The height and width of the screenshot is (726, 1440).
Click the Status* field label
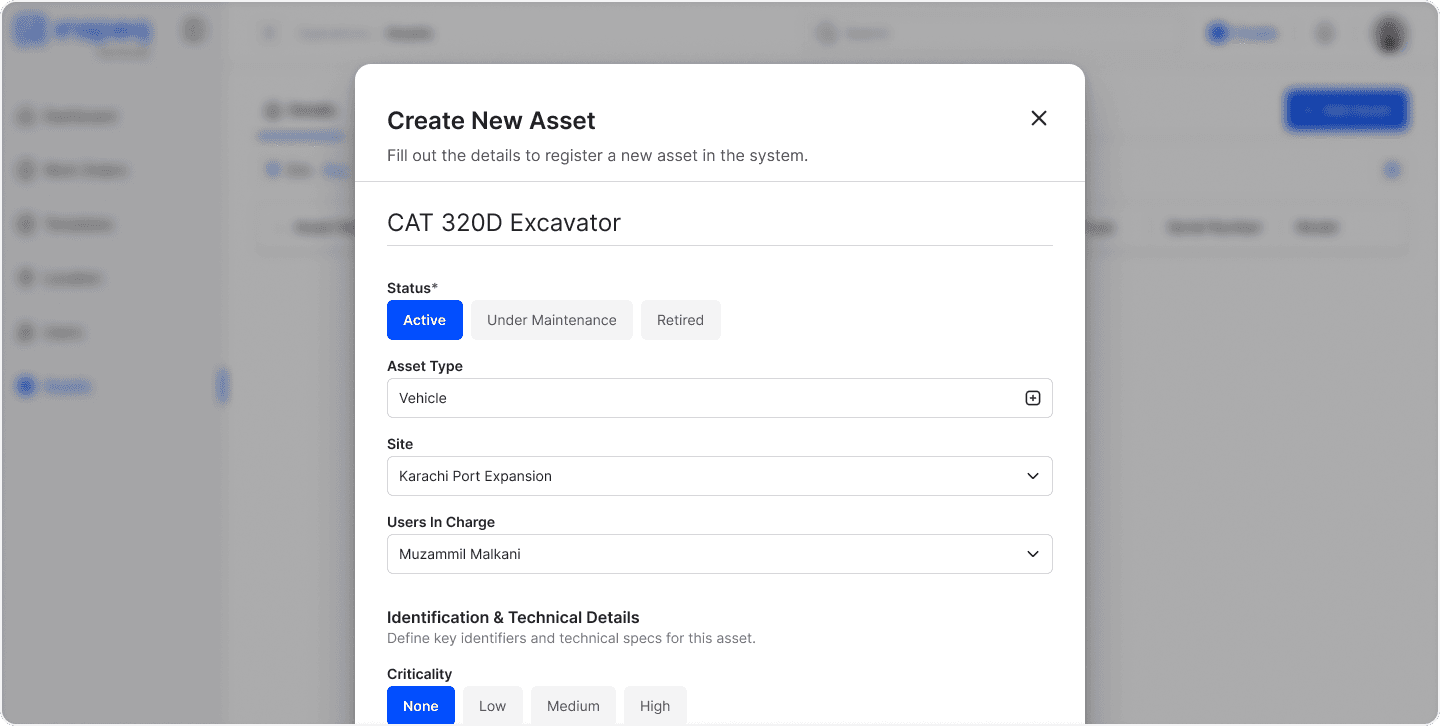(413, 288)
